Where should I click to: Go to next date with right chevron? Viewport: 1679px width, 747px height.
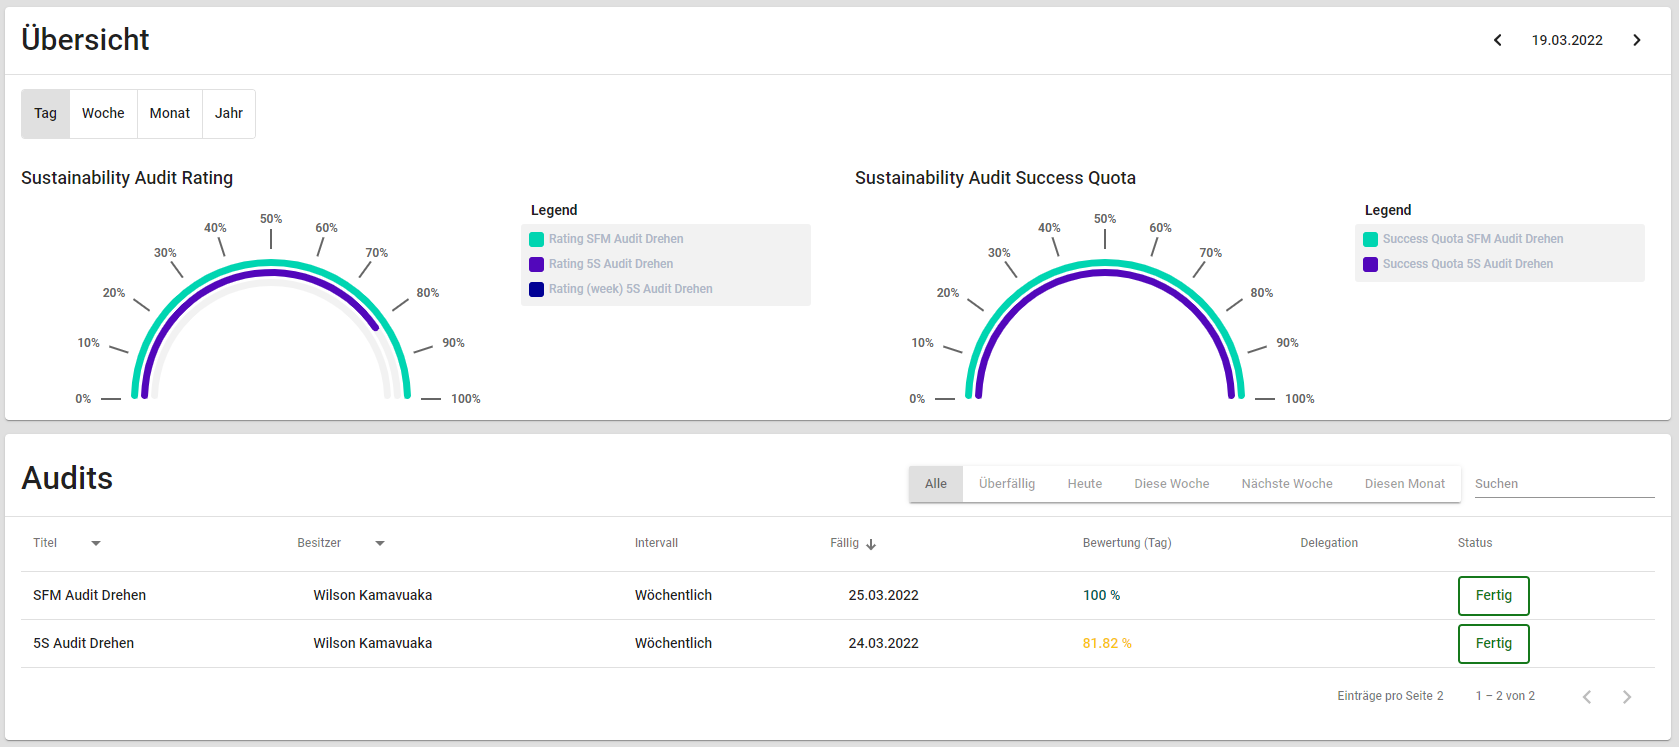click(x=1637, y=40)
